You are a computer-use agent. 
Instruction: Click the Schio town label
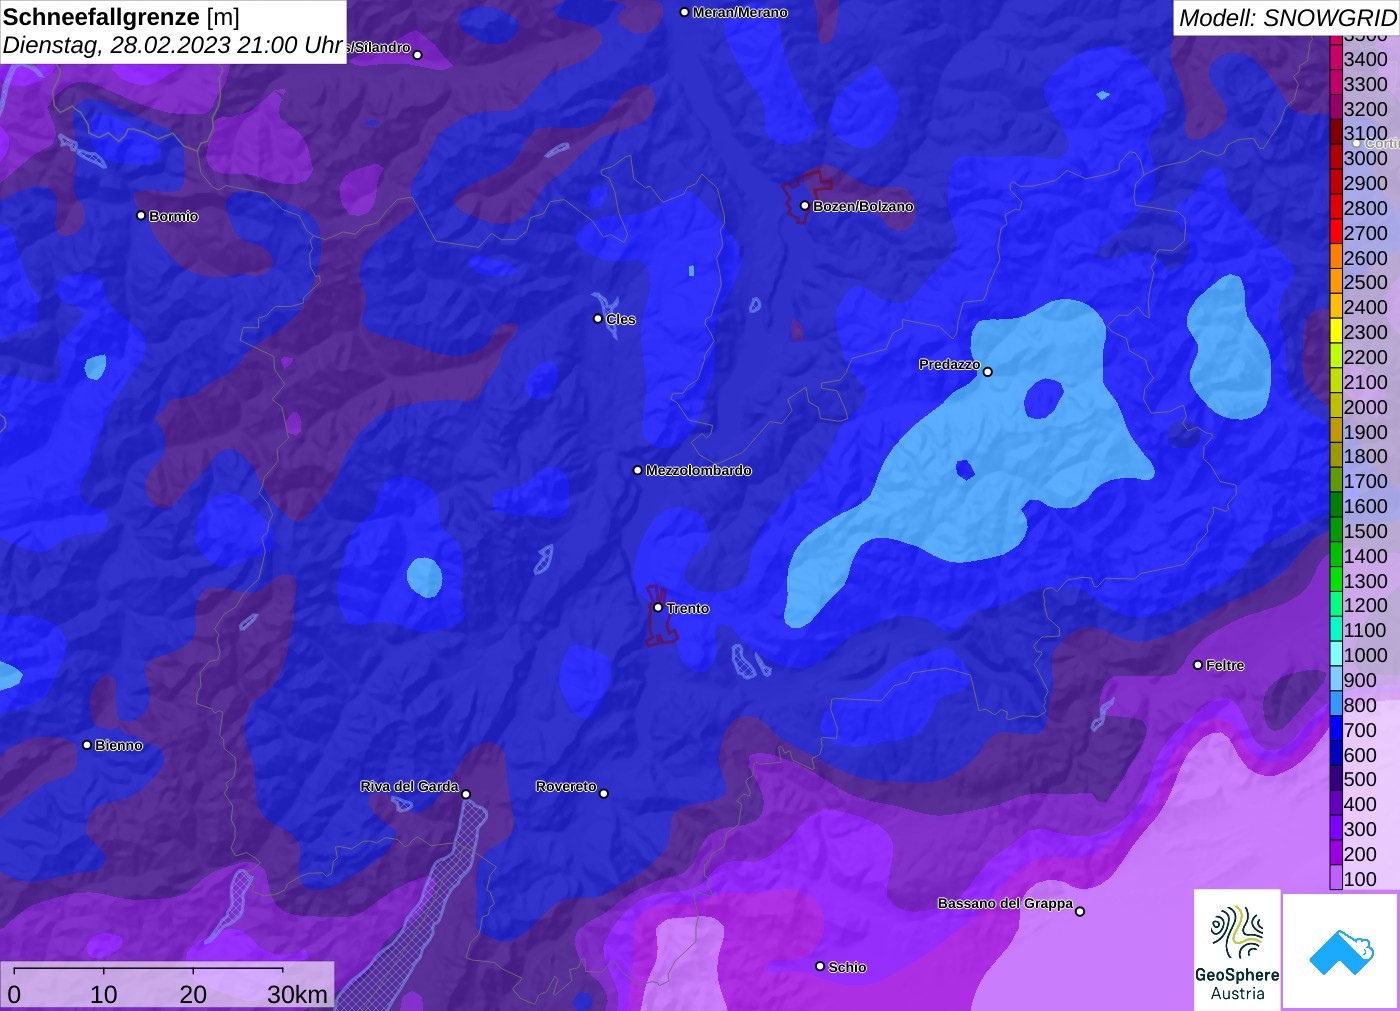click(847, 967)
